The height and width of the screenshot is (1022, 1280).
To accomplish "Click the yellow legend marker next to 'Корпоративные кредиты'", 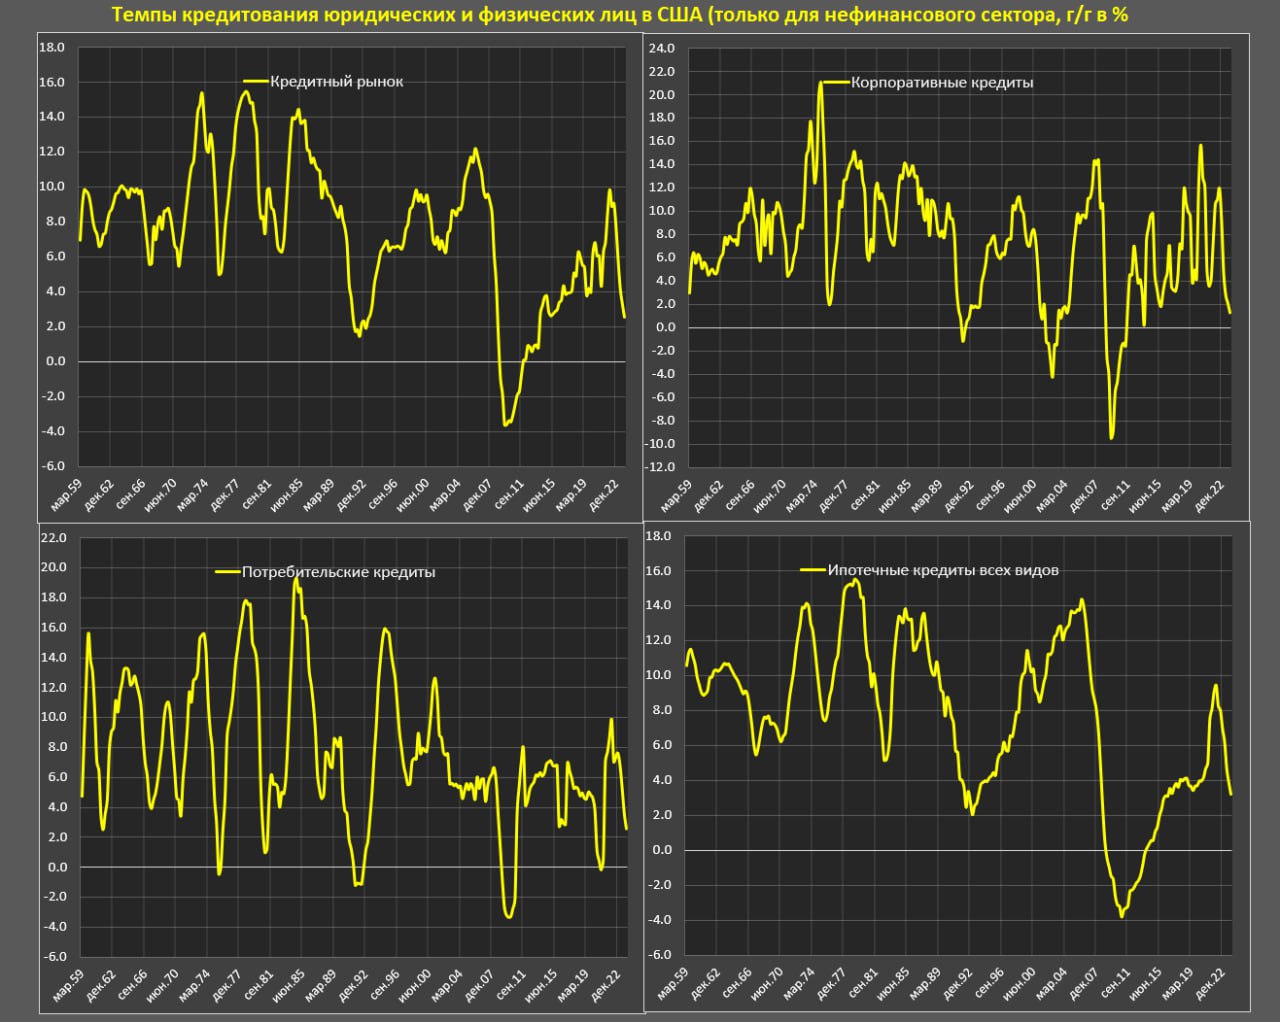I will click(x=836, y=83).
